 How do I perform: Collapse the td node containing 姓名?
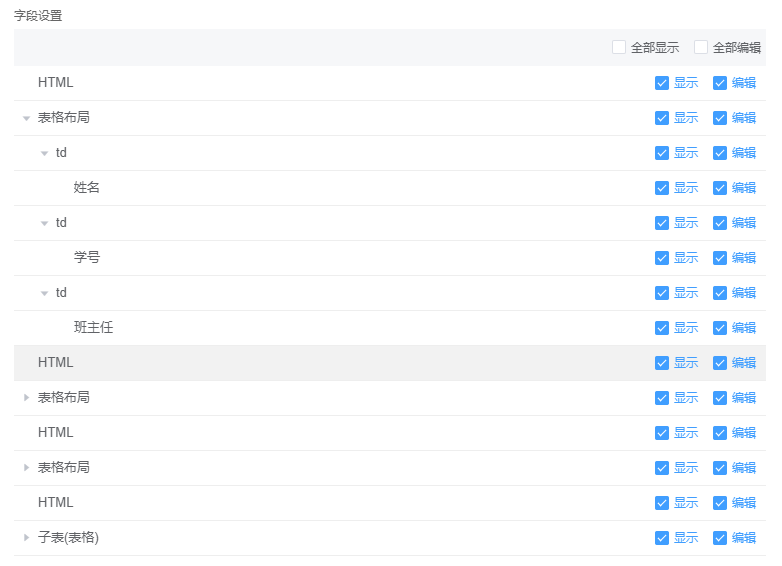click(44, 153)
